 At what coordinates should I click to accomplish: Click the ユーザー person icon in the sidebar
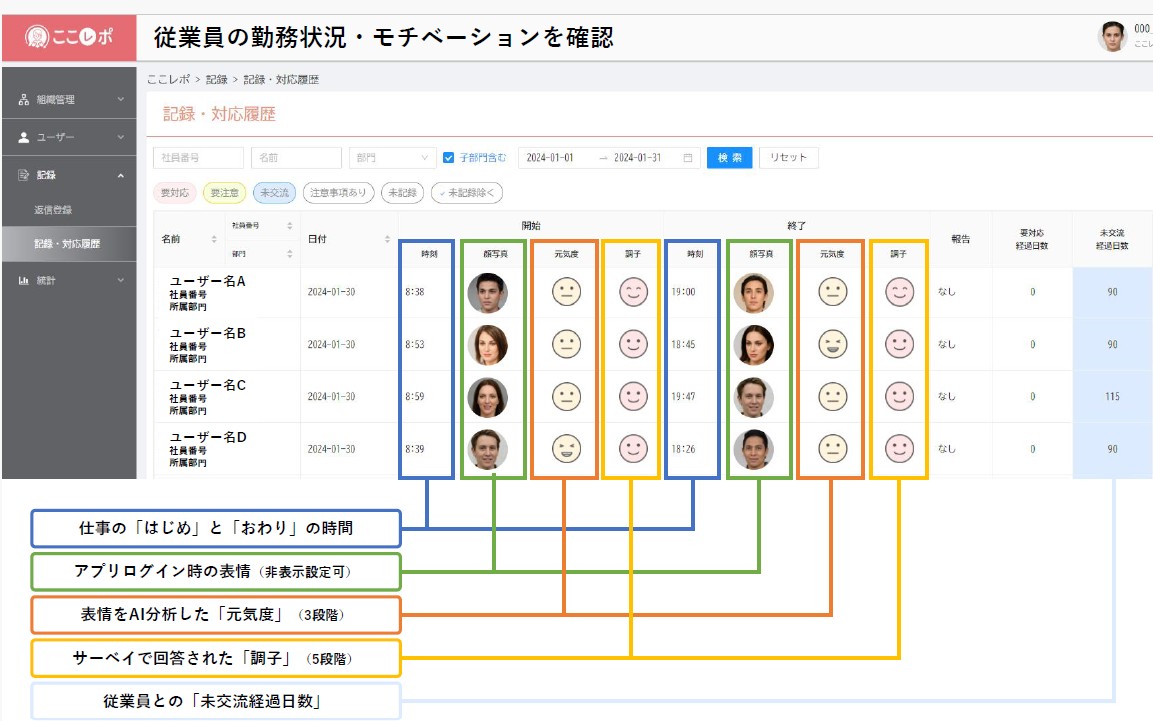pos(24,137)
